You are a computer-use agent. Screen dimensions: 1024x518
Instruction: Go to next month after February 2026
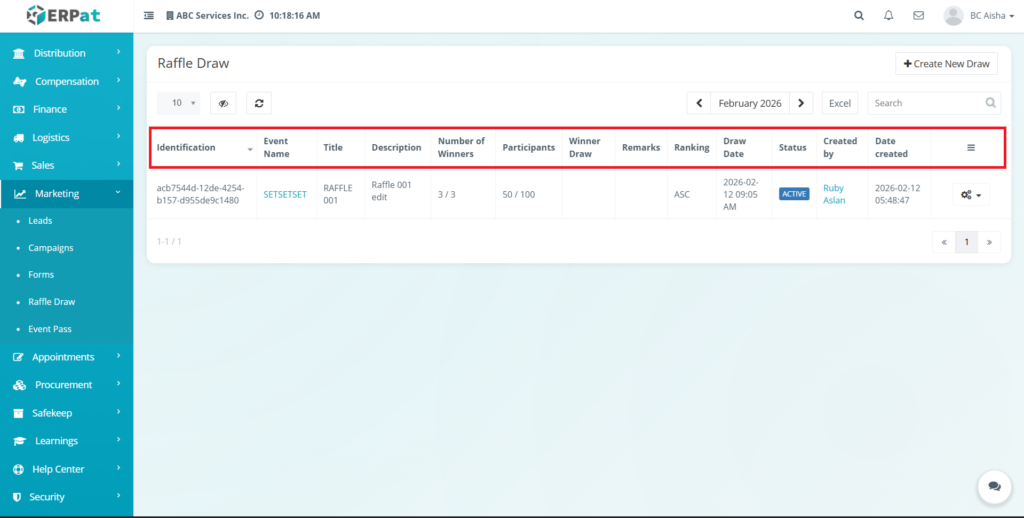pos(801,103)
